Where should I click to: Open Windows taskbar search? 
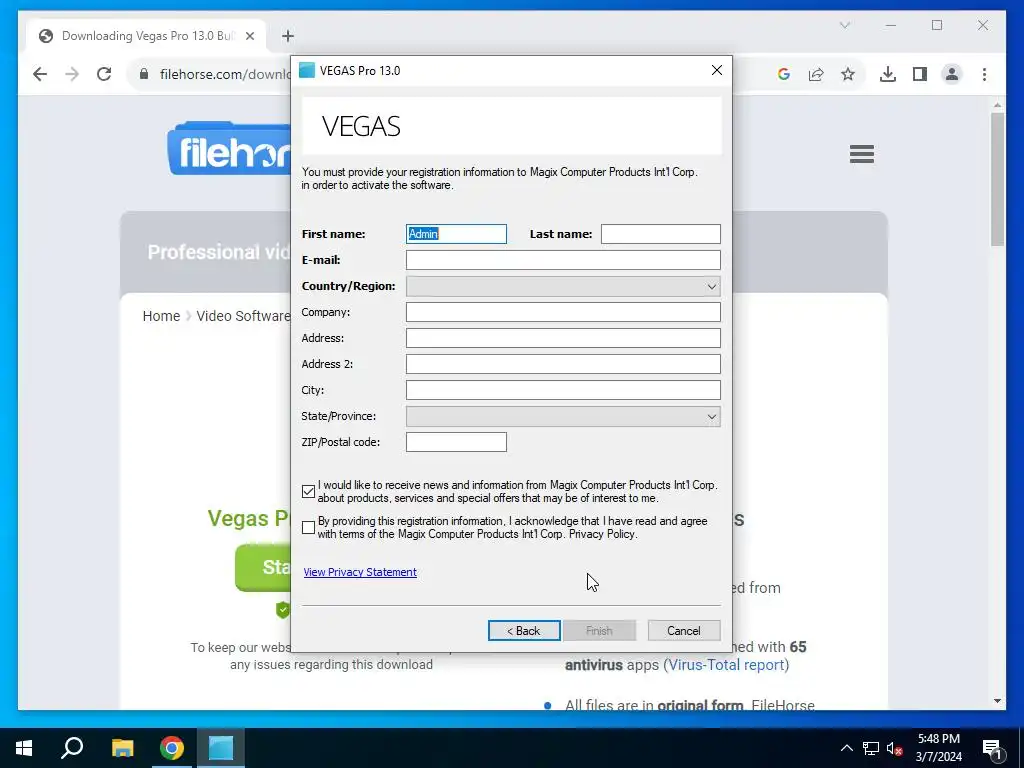tap(72, 748)
